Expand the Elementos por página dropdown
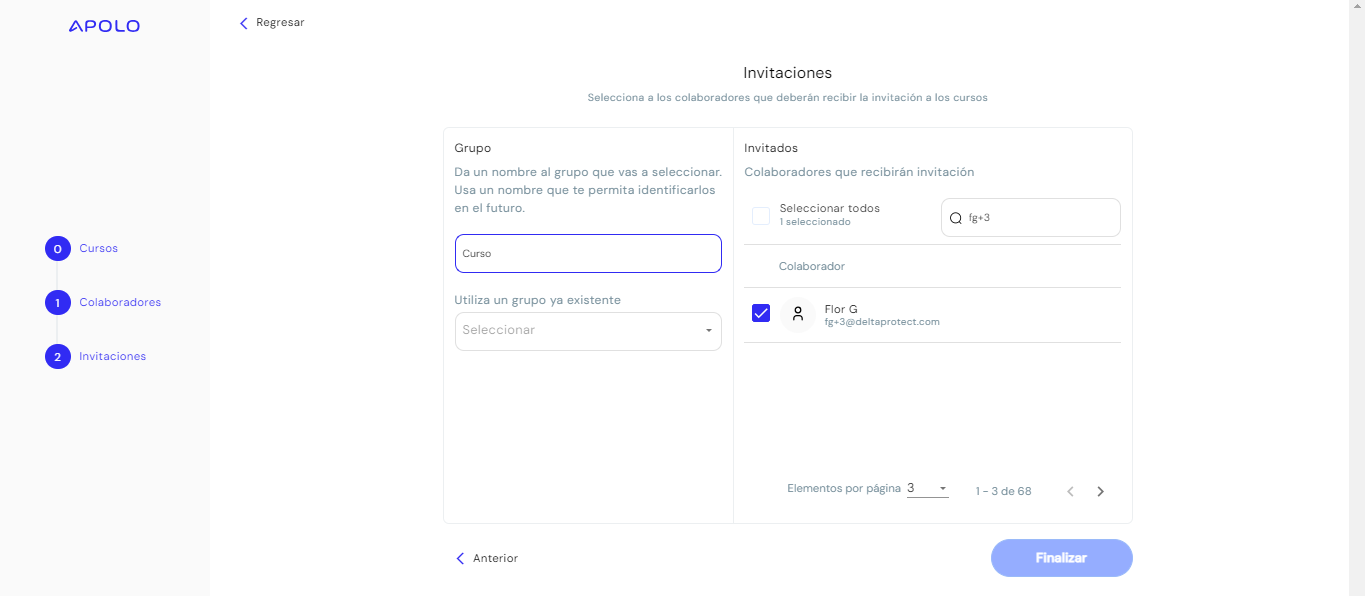 click(x=927, y=488)
